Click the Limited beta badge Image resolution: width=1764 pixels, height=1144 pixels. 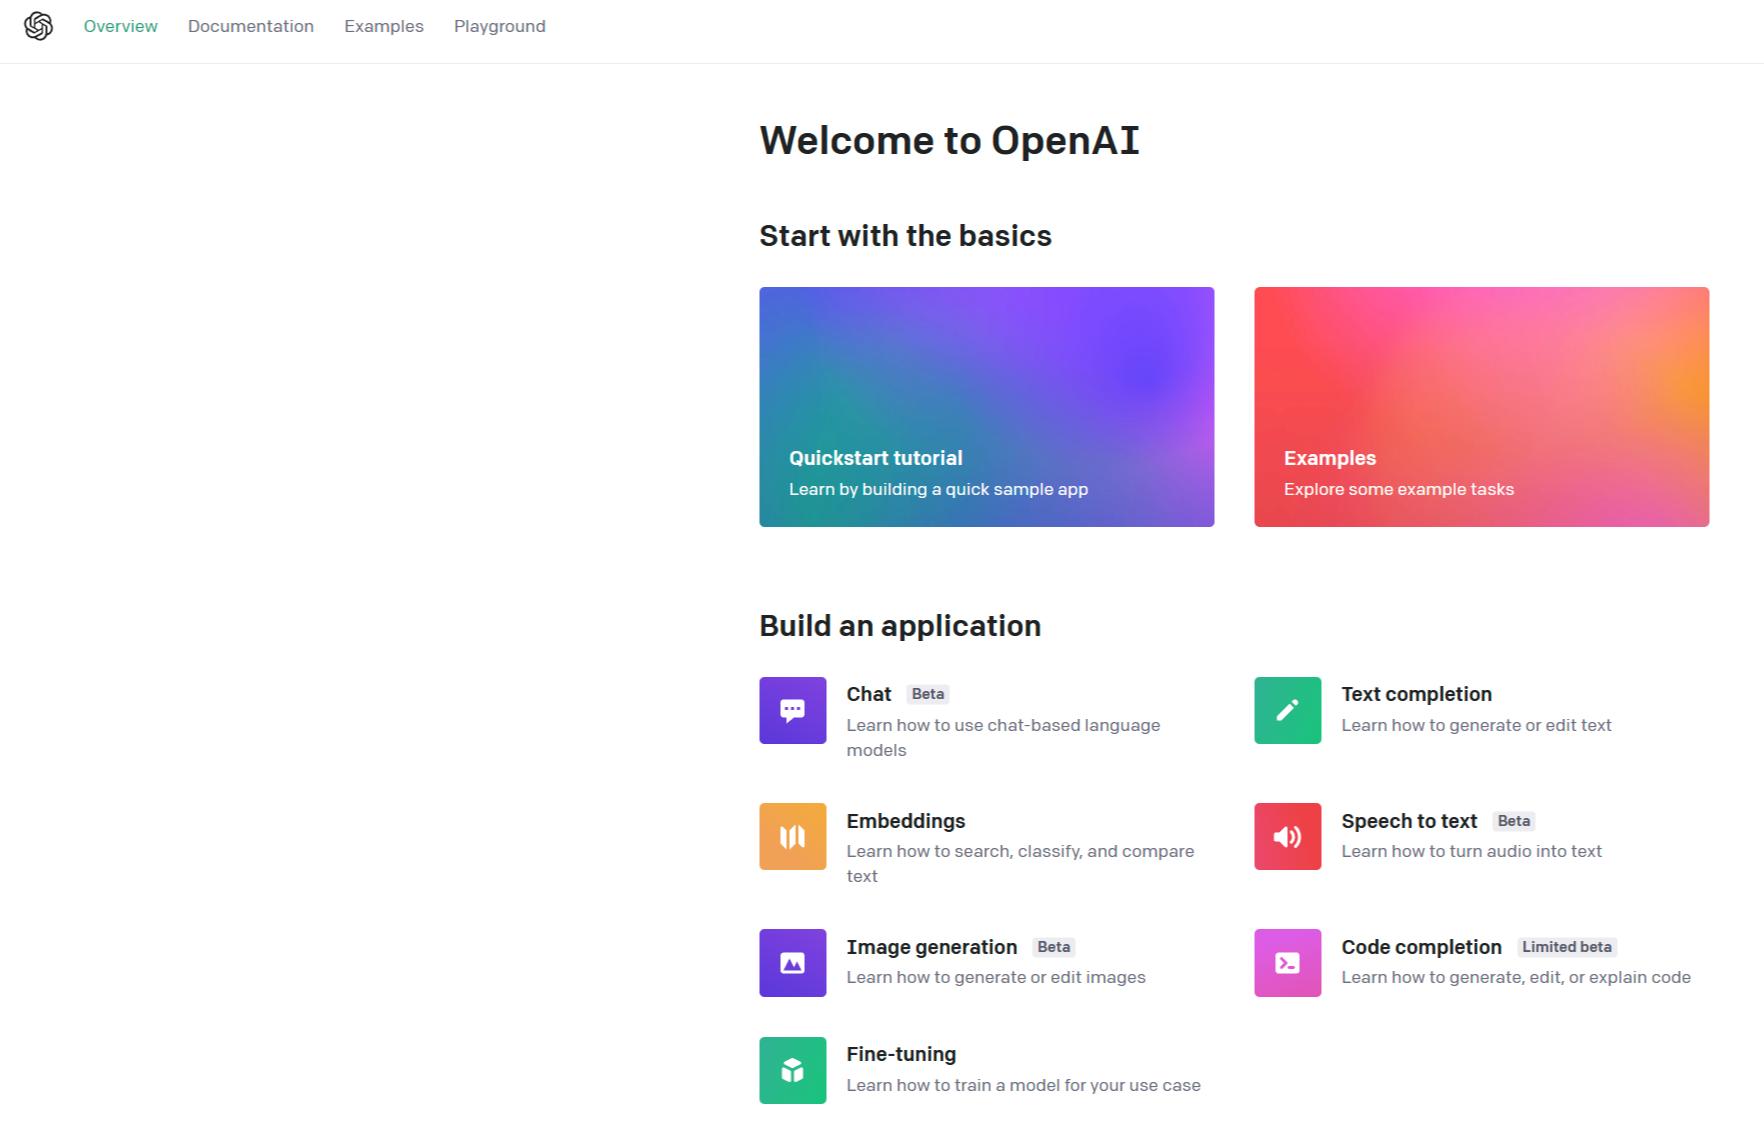coord(1567,947)
